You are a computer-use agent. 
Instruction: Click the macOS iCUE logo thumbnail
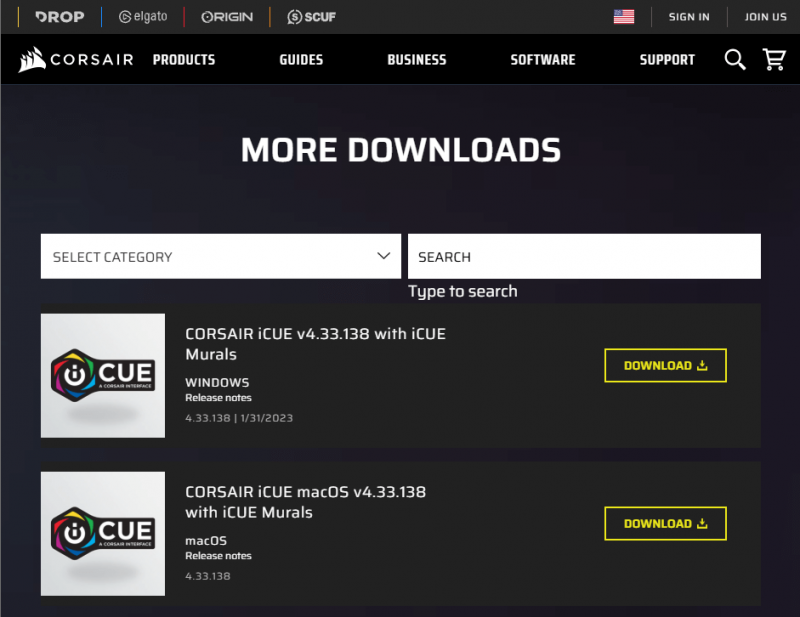coord(103,534)
